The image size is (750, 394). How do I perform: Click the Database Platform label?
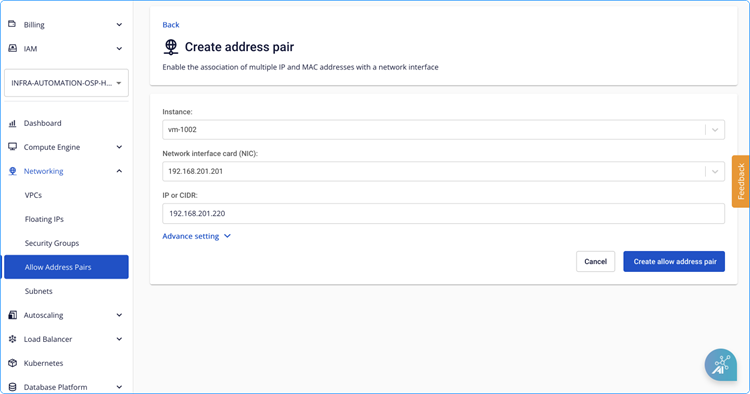pyautogui.click(x=55, y=387)
